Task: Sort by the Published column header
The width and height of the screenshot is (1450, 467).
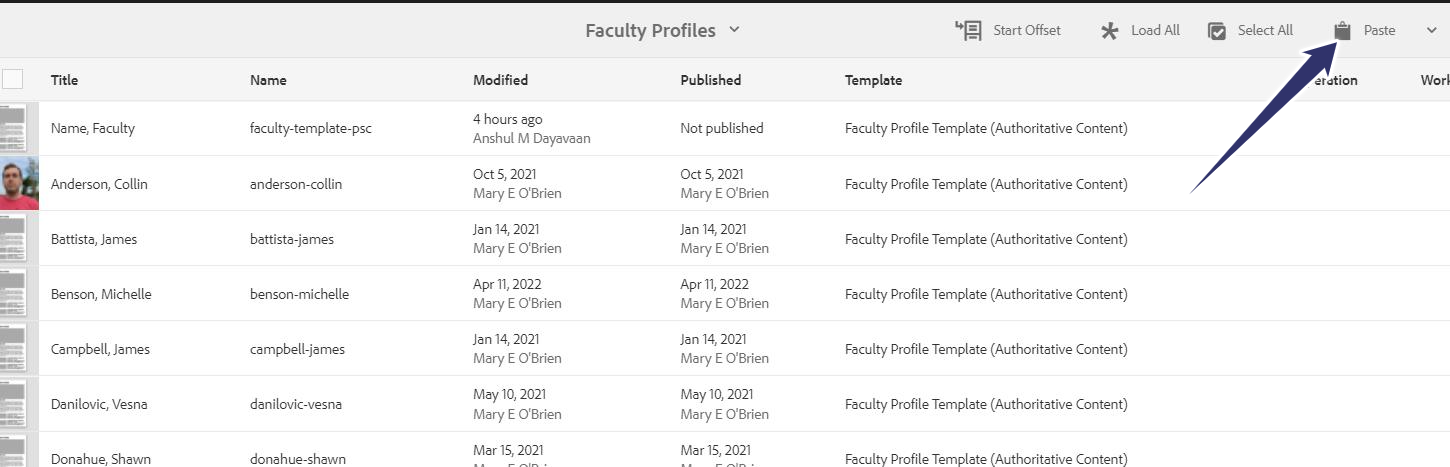Action: (710, 80)
